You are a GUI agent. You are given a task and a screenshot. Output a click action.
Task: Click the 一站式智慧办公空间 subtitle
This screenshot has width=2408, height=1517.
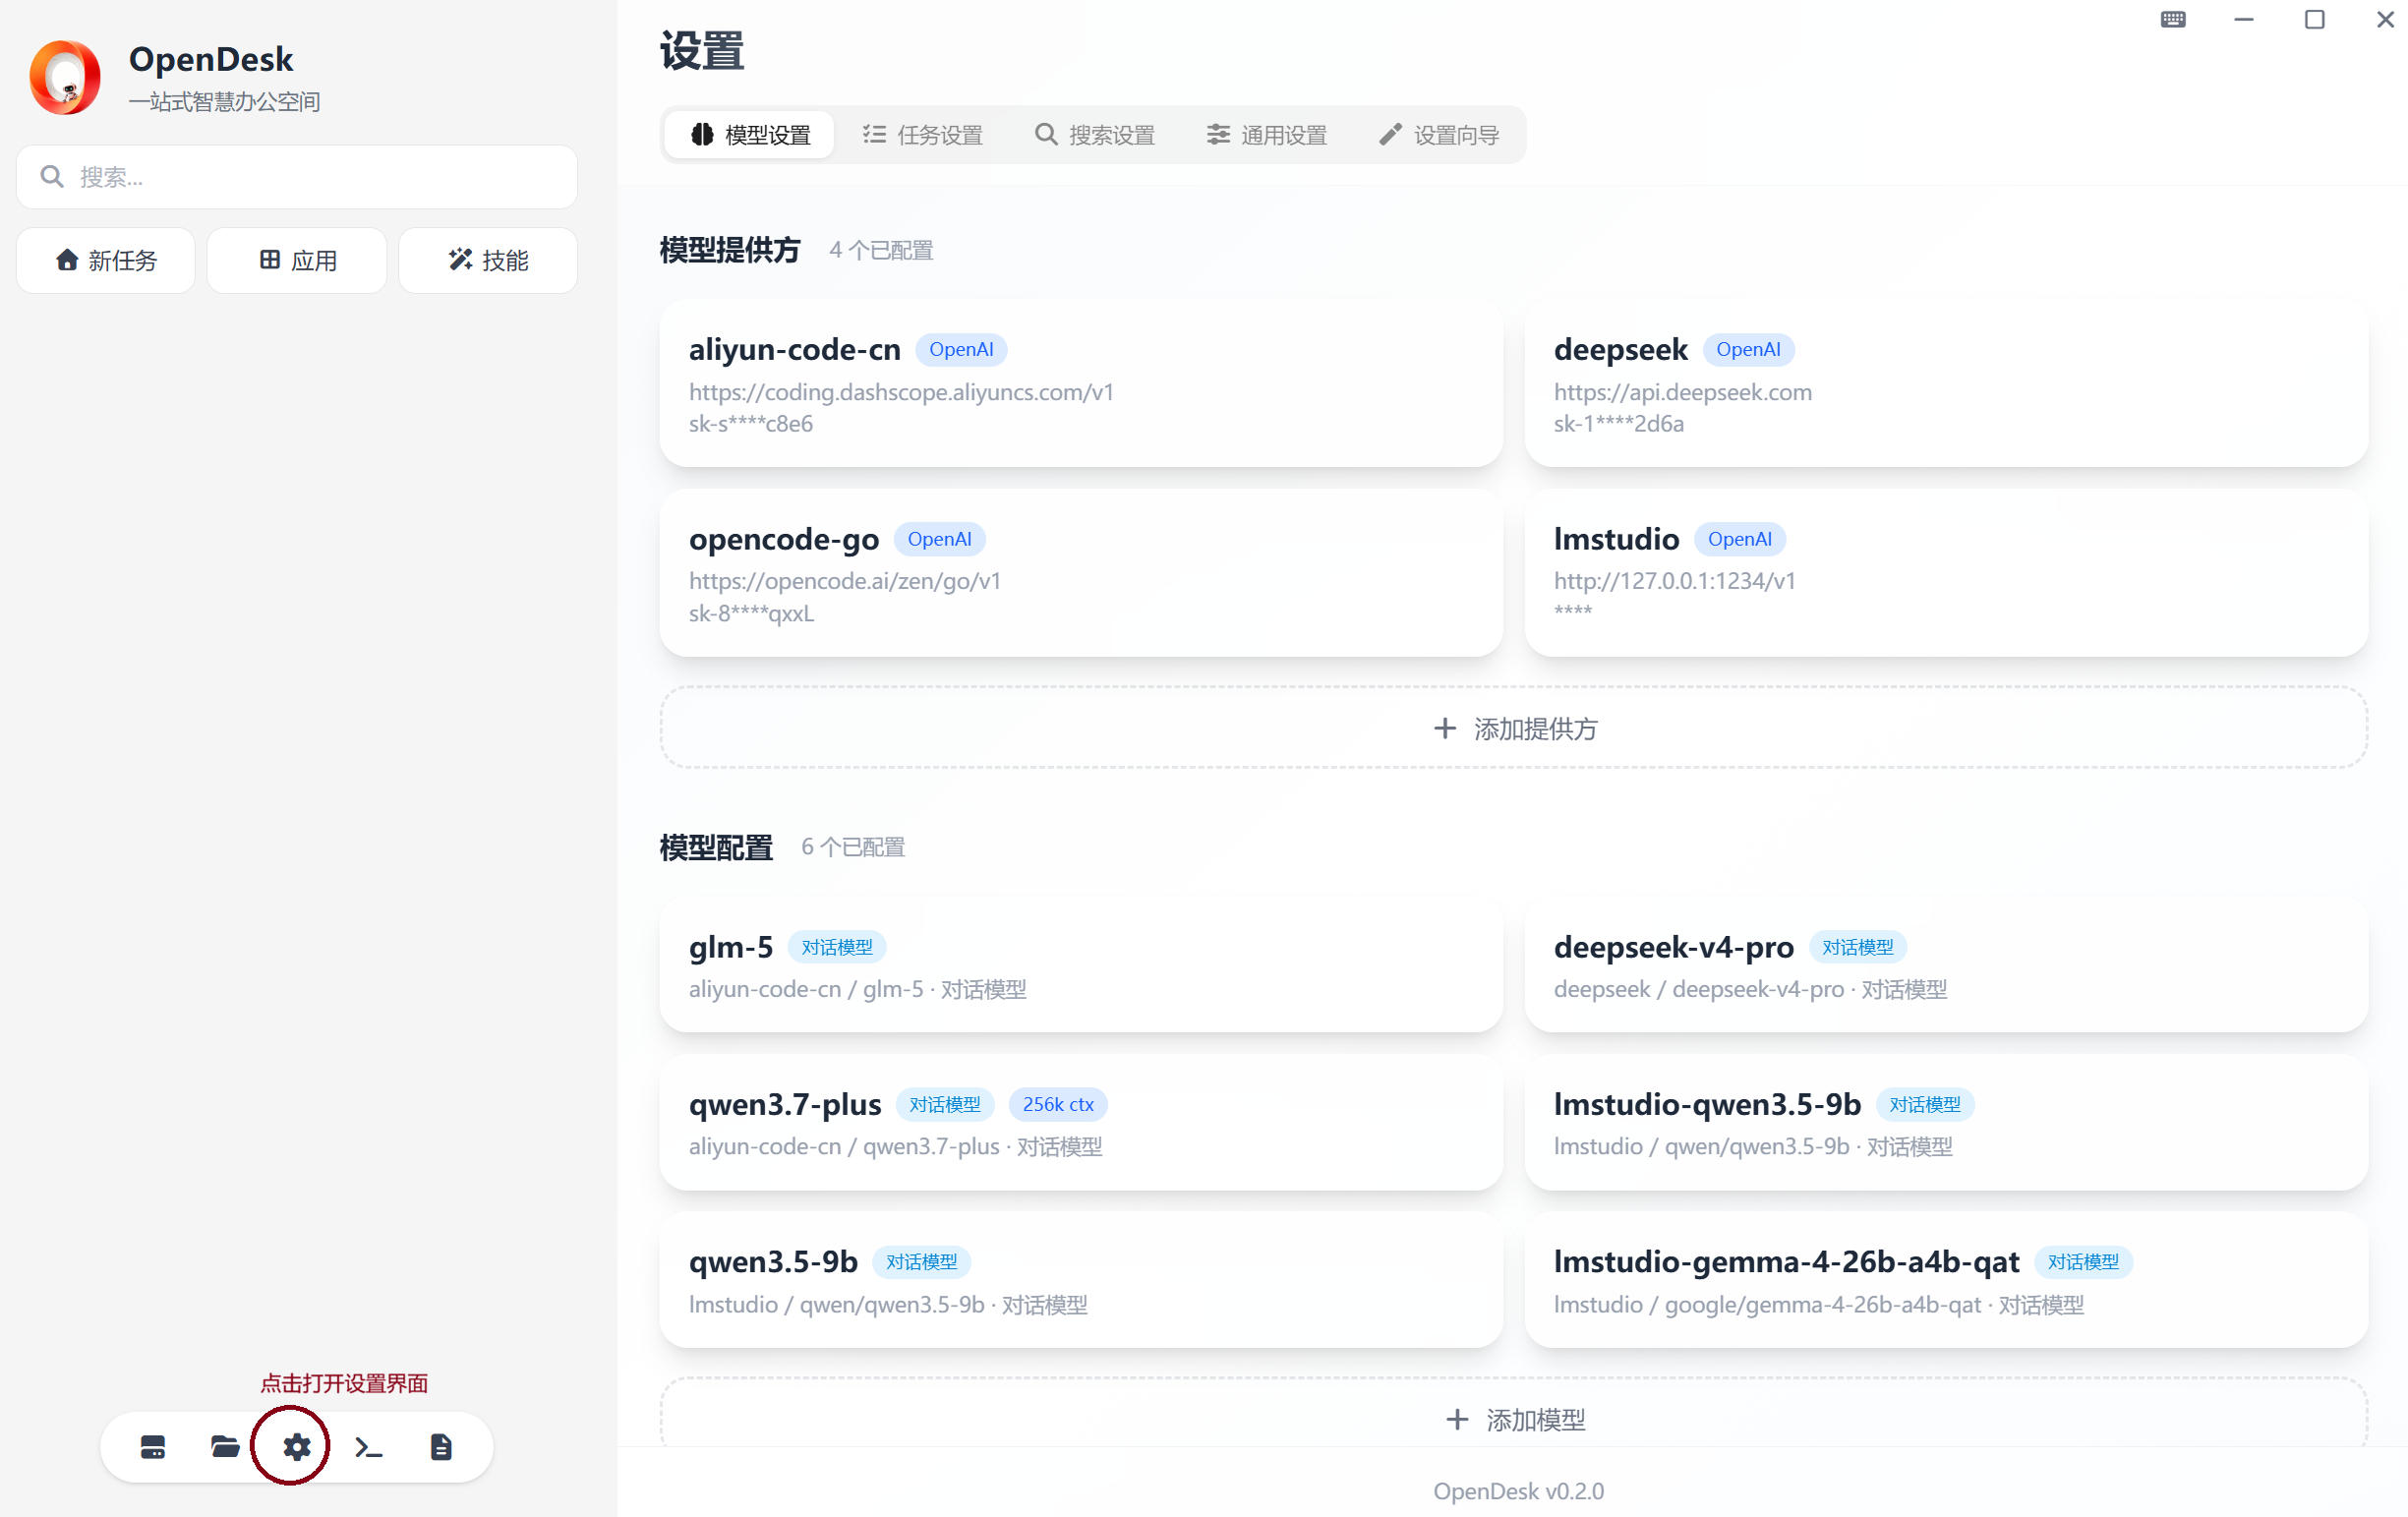(224, 101)
